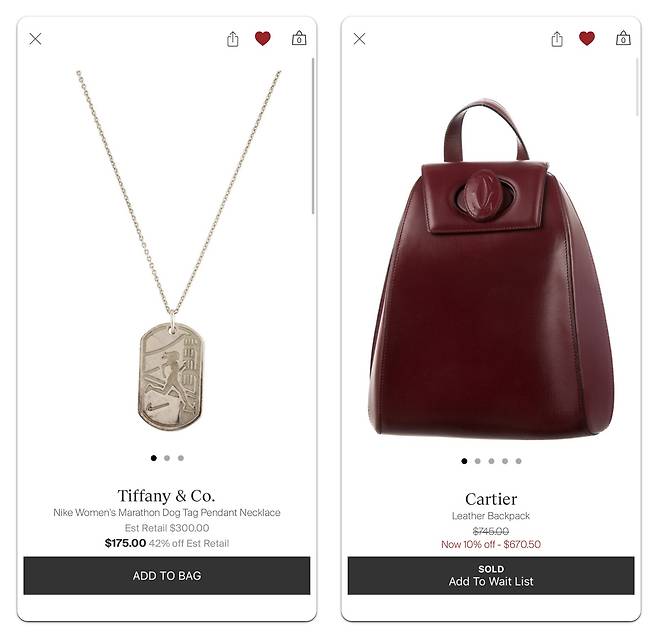Image resolution: width=658 pixels, height=639 pixels.
Task: Open the Tiffany & Co. brand link
Action: [x=167, y=496]
